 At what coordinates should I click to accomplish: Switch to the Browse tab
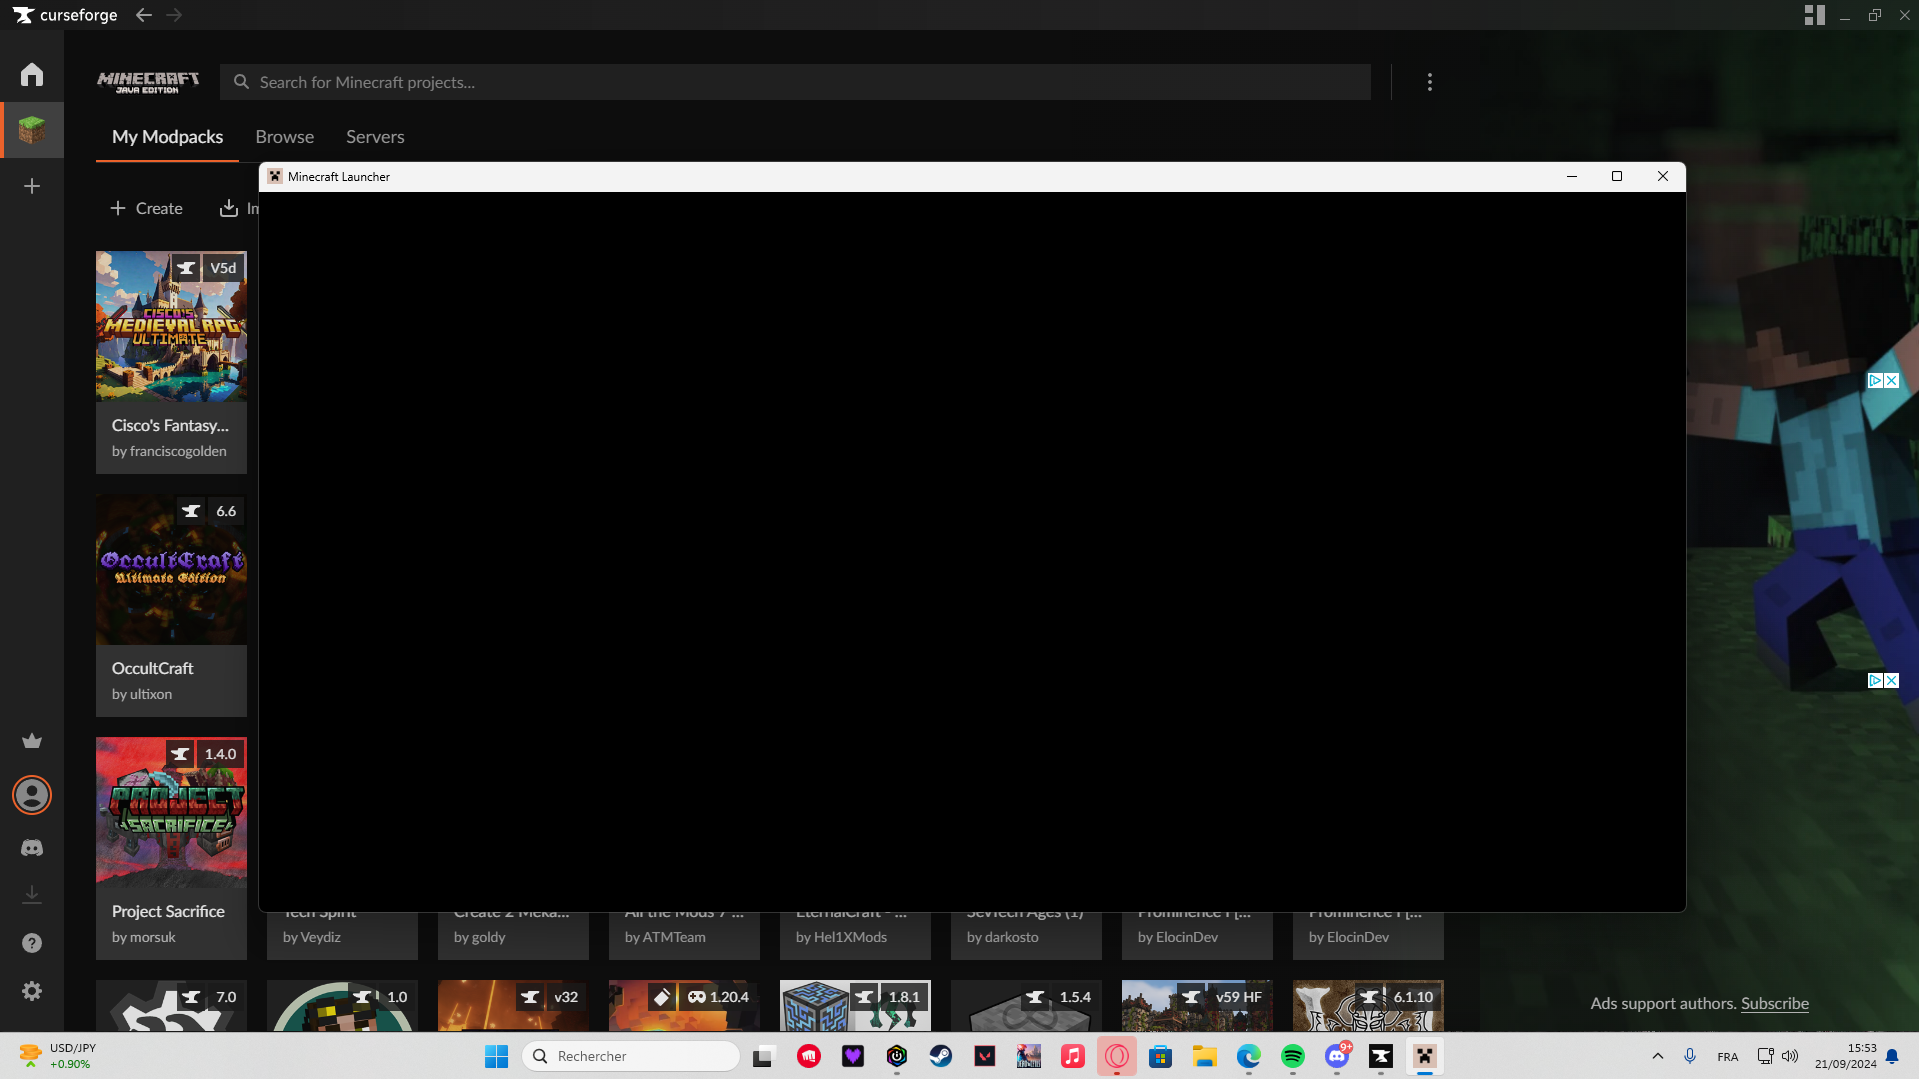285,137
